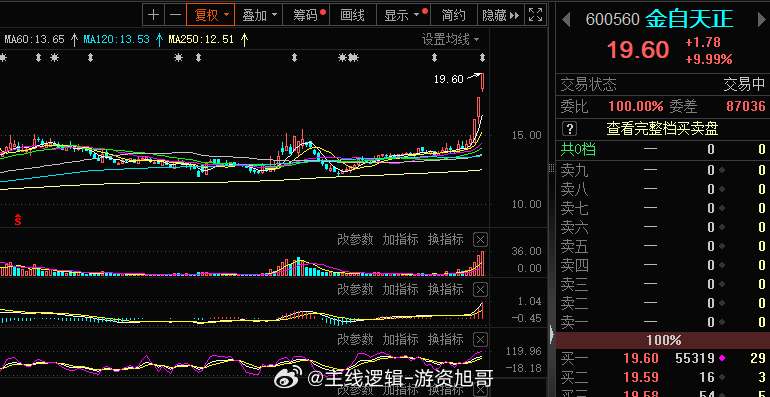Close the MACD indicator panel
Screen dimensions: 770x397
click(481, 289)
